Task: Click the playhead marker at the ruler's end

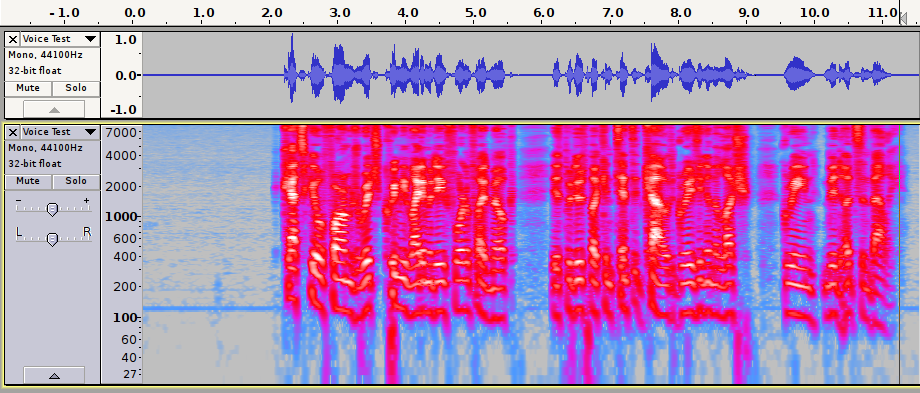Action: [902, 18]
